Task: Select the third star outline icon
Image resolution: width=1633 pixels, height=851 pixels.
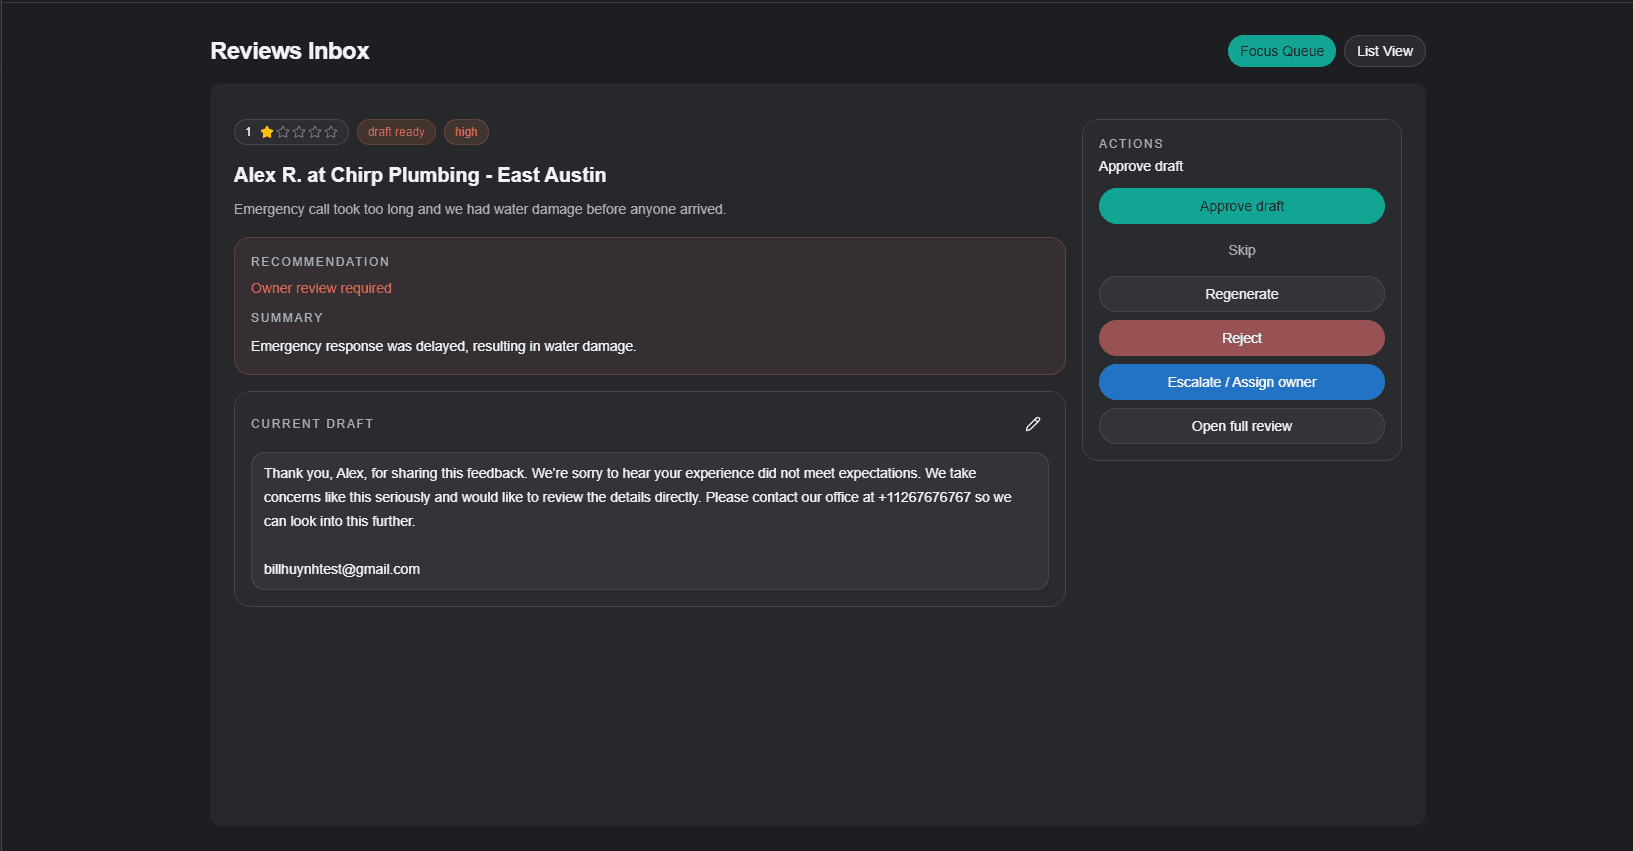Action: coord(300,131)
